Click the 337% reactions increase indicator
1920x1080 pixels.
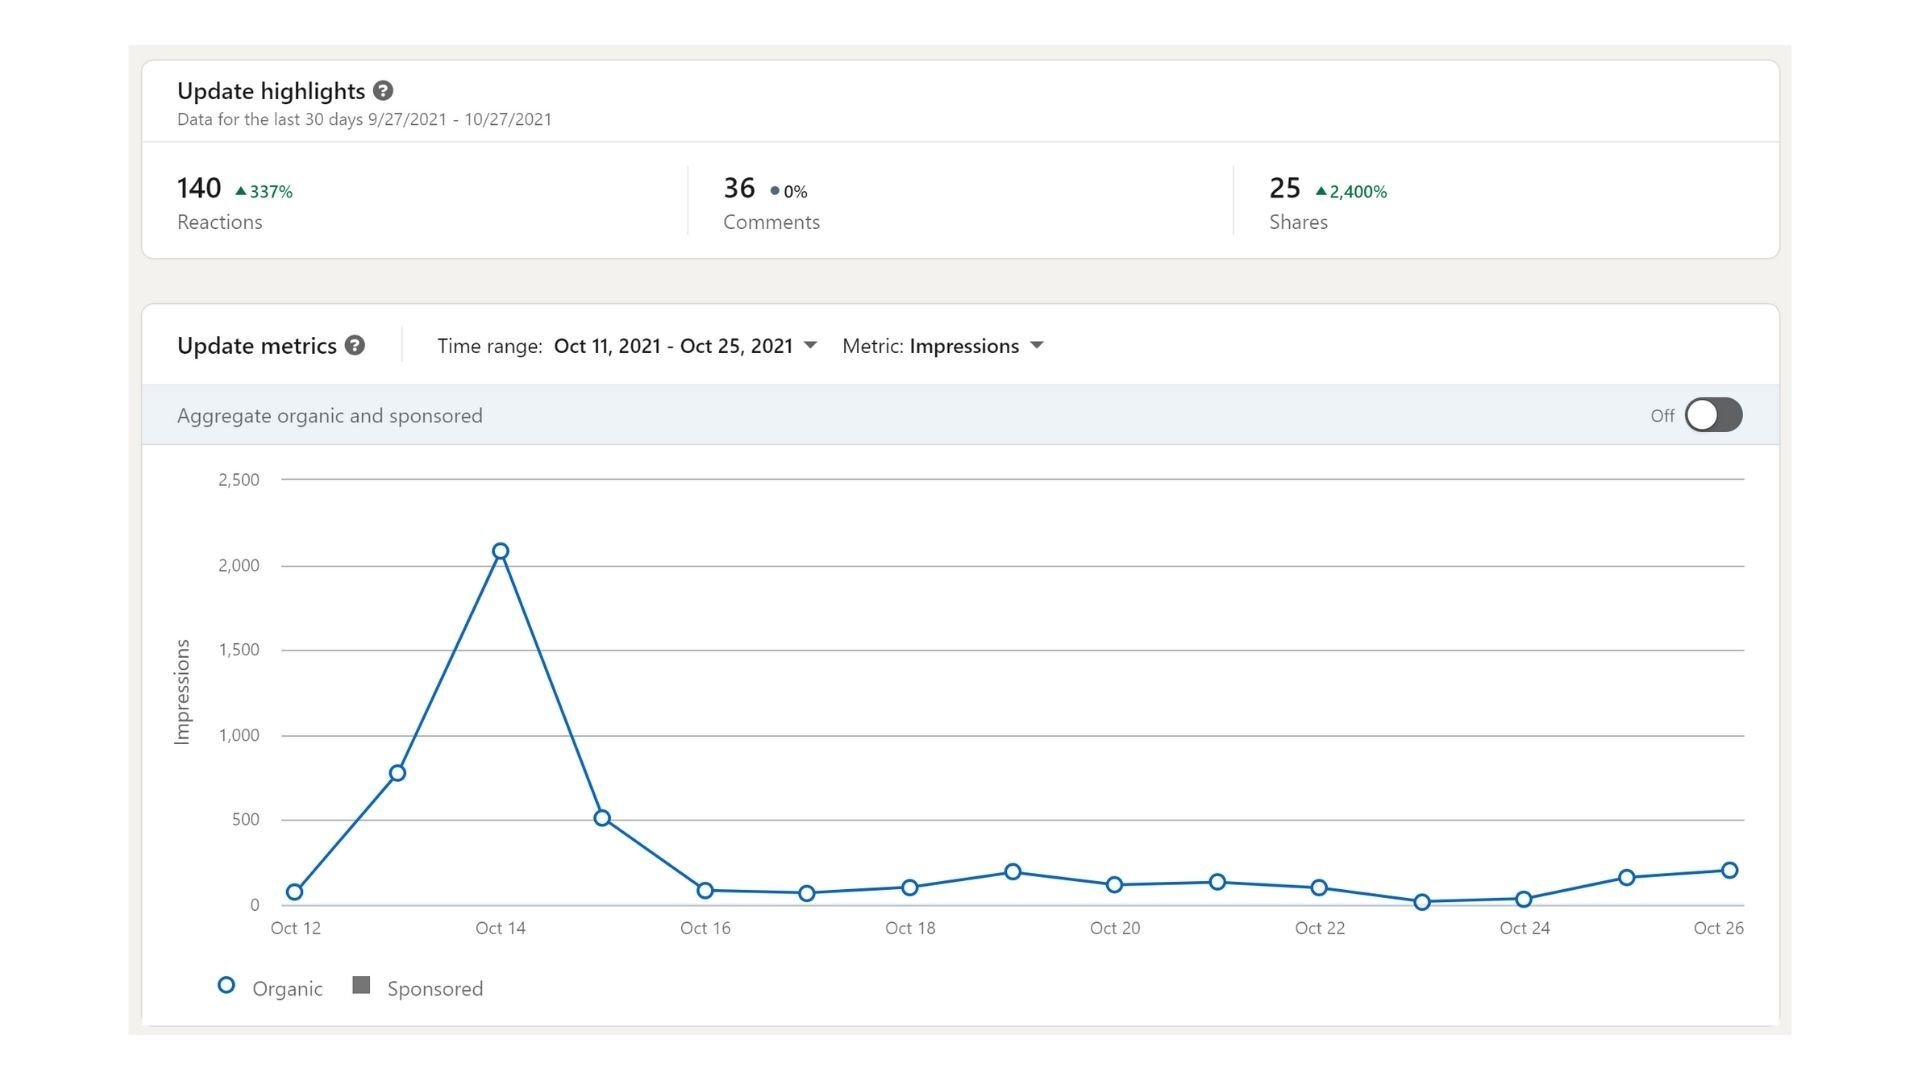[x=264, y=191]
